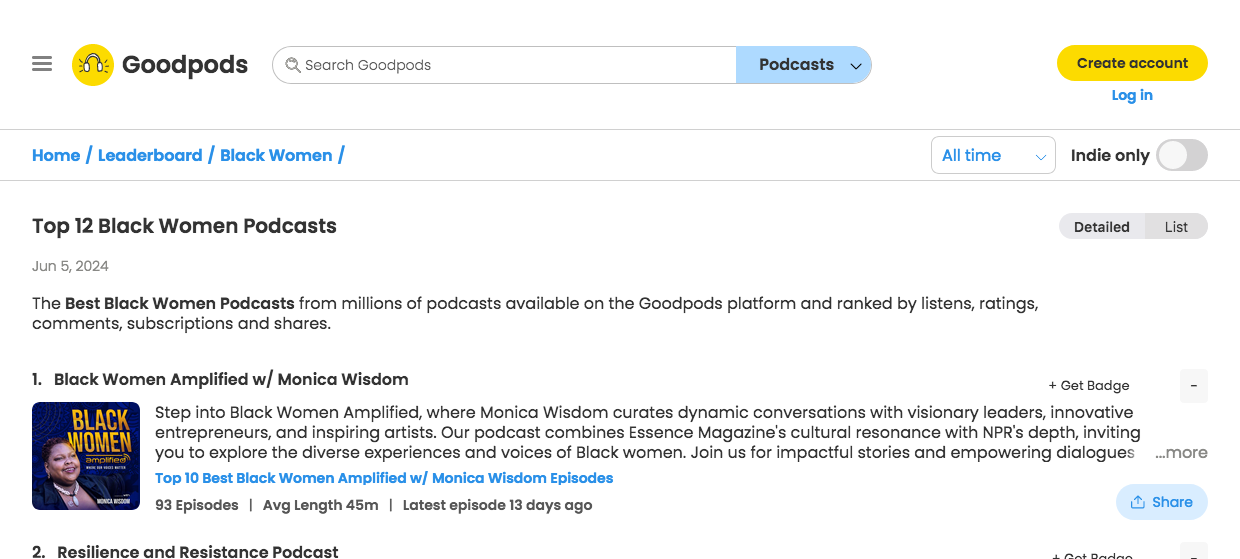Image resolution: width=1240 pixels, height=559 pixels.
Task: Open the Log in link
Action: click(x=1132, y=95)
